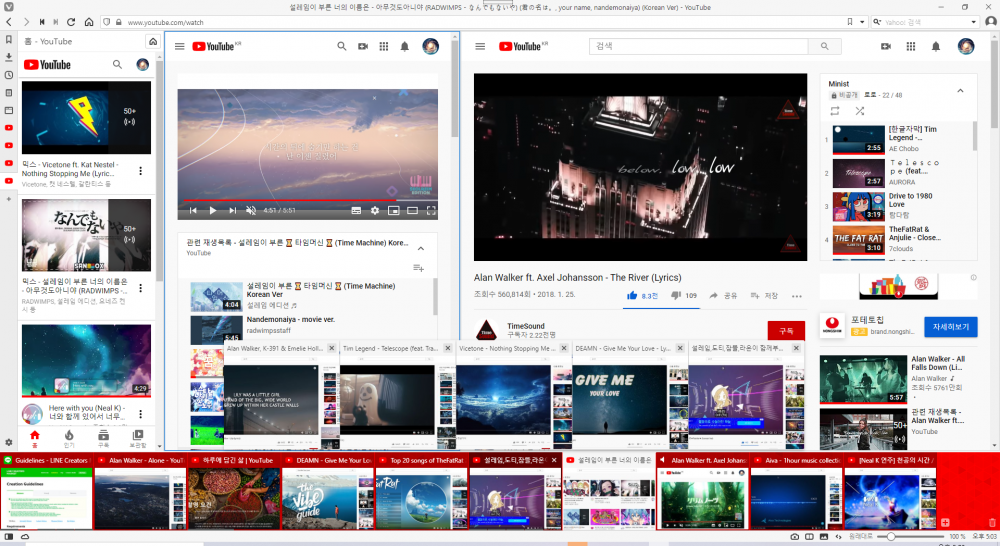Viewport: 1000px width, 546px height.
Task: Click Share button under the video
Action: (x=723, y=295)
